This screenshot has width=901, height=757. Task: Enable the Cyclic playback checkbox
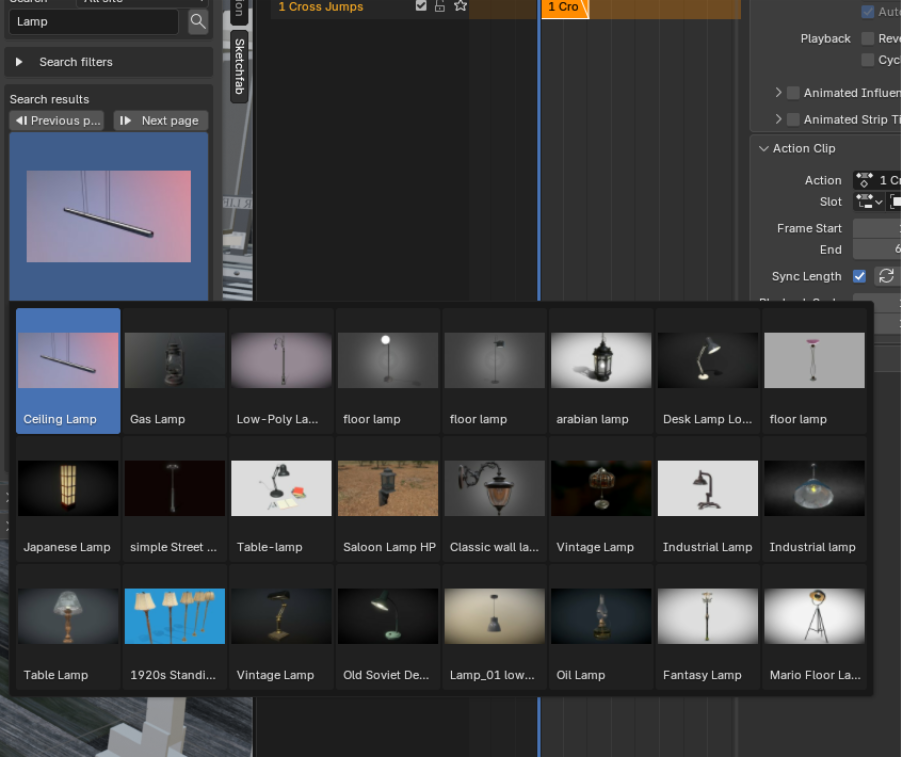(x=866, y=60)
